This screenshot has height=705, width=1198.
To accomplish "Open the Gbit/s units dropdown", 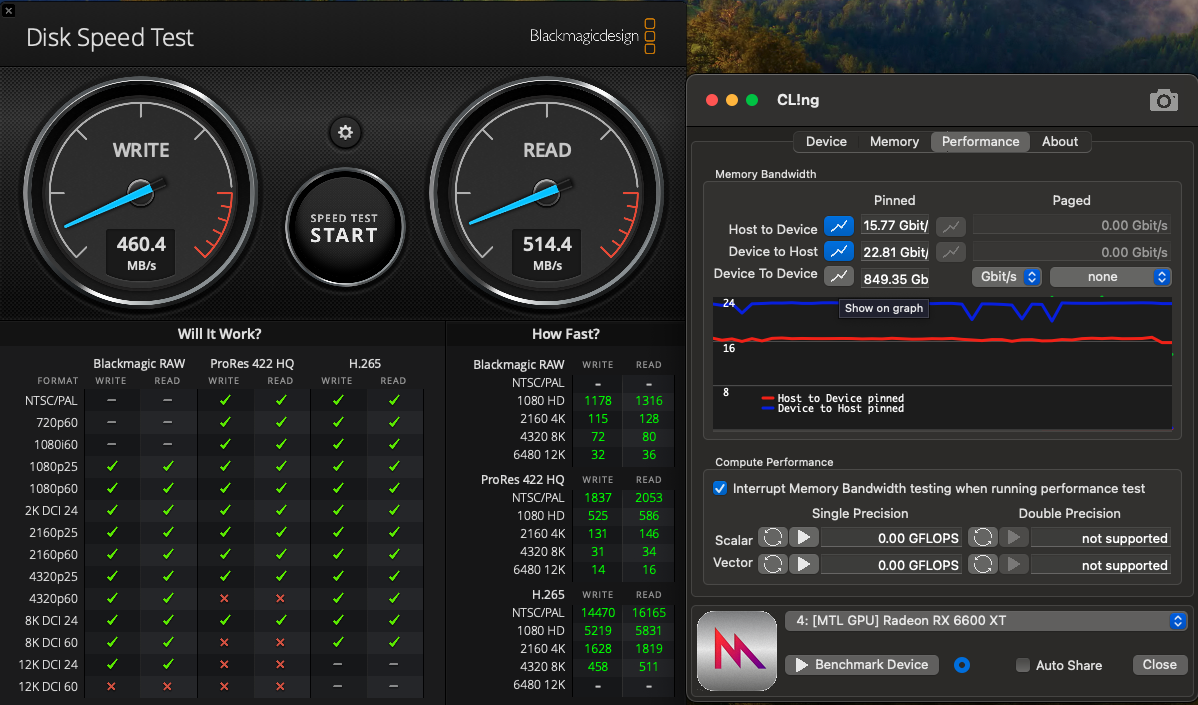I will click(1006, 277).
